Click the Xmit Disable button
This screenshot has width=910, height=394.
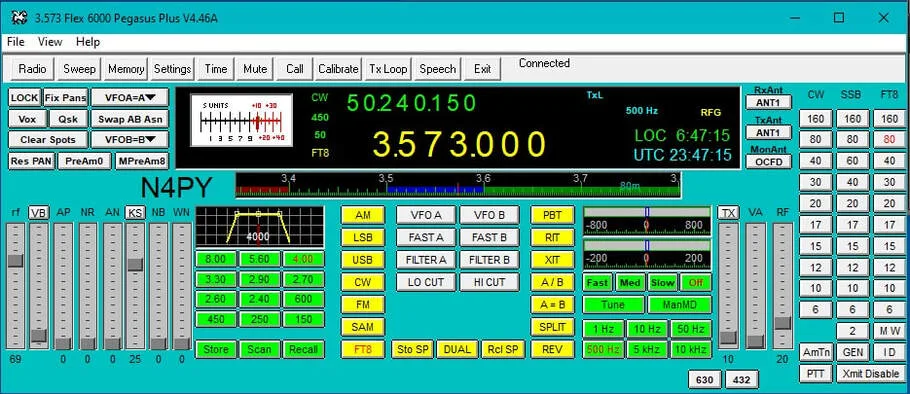(871, 374)
